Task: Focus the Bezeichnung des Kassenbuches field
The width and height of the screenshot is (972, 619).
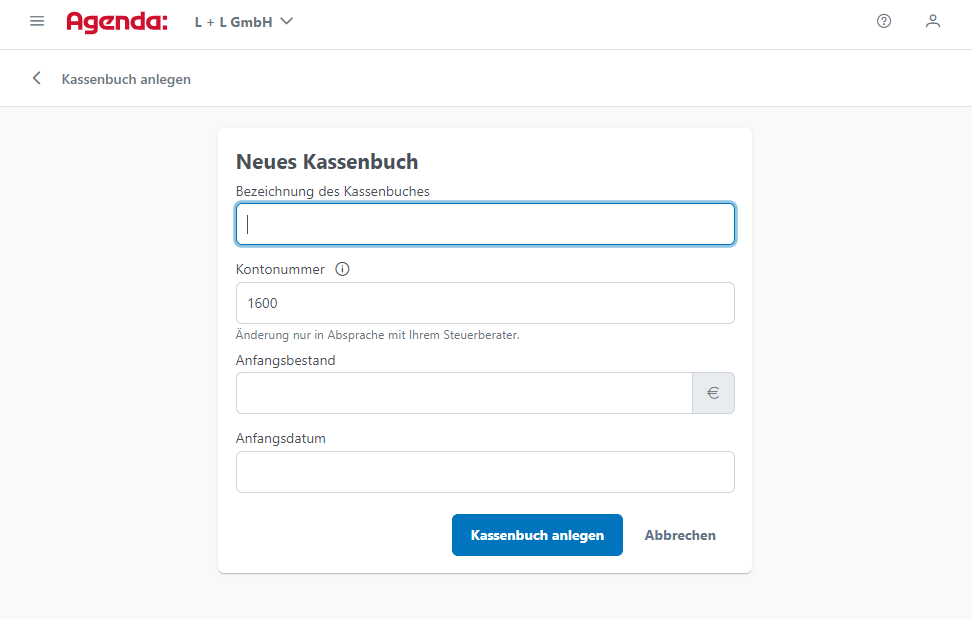Action: pyautogui.click(x=485, y=224)
